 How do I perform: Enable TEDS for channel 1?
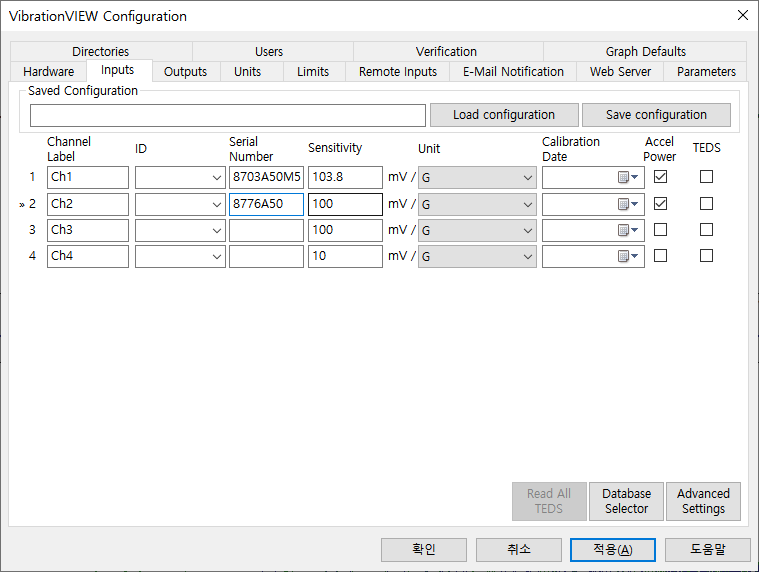[x=706, y=177]
